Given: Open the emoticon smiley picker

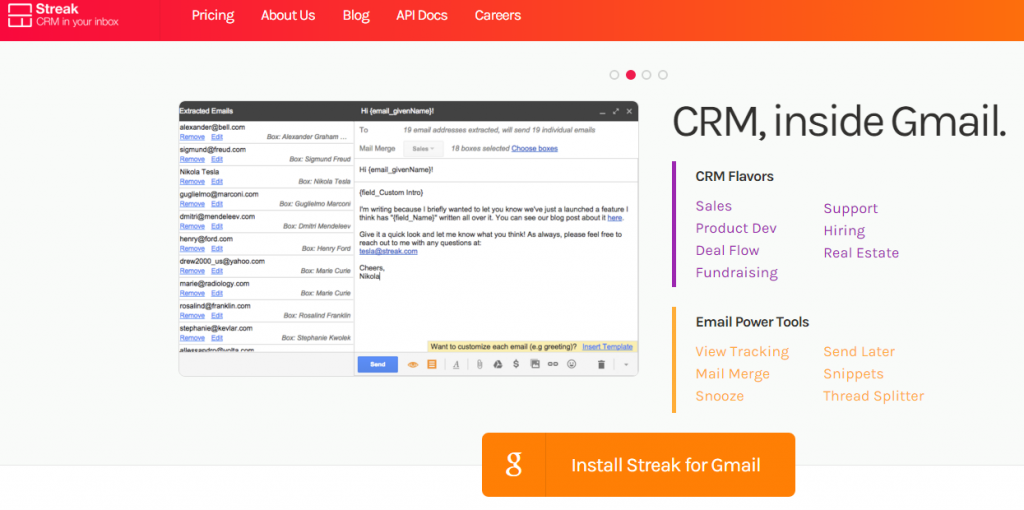Looking at the screenshot, I should coord(572,365).
